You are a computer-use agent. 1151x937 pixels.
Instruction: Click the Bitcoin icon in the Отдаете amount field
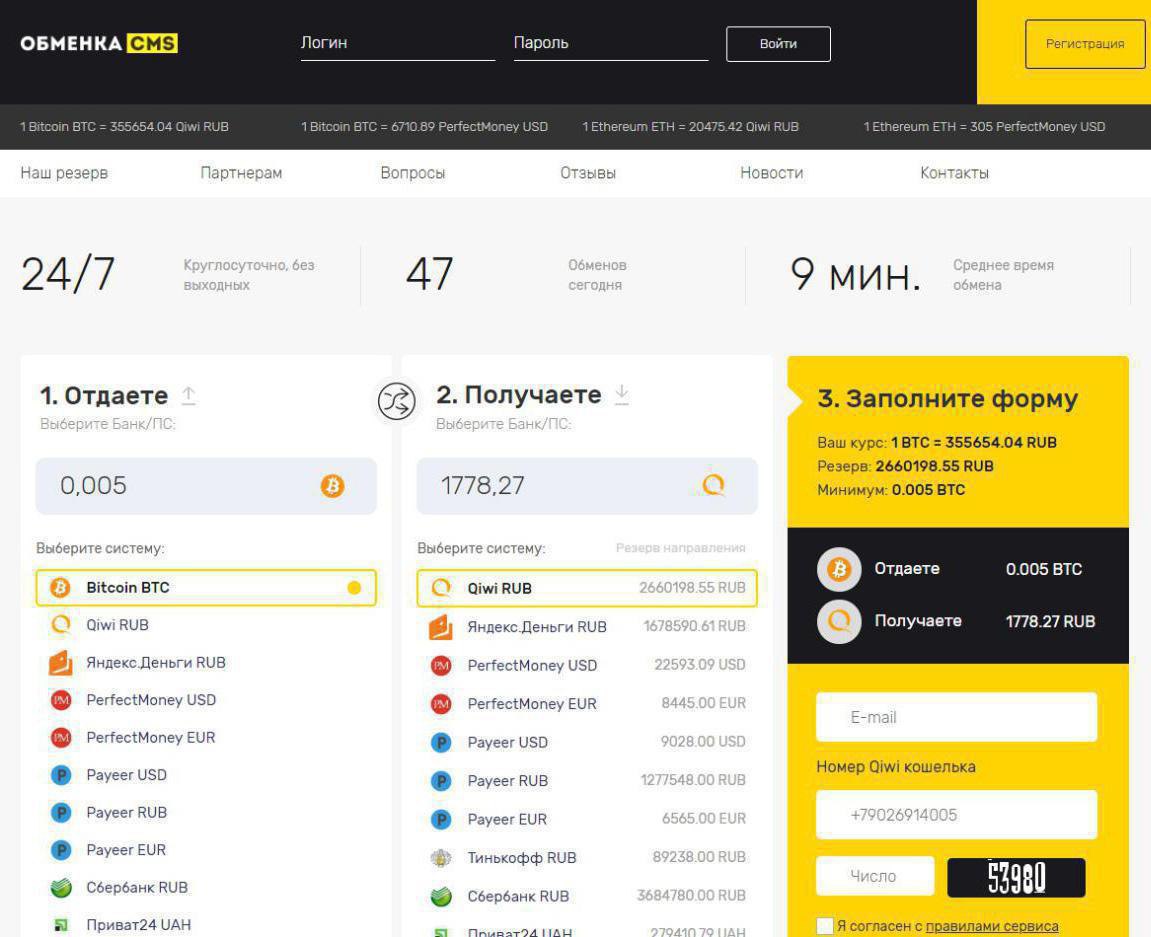click(333, 485)
